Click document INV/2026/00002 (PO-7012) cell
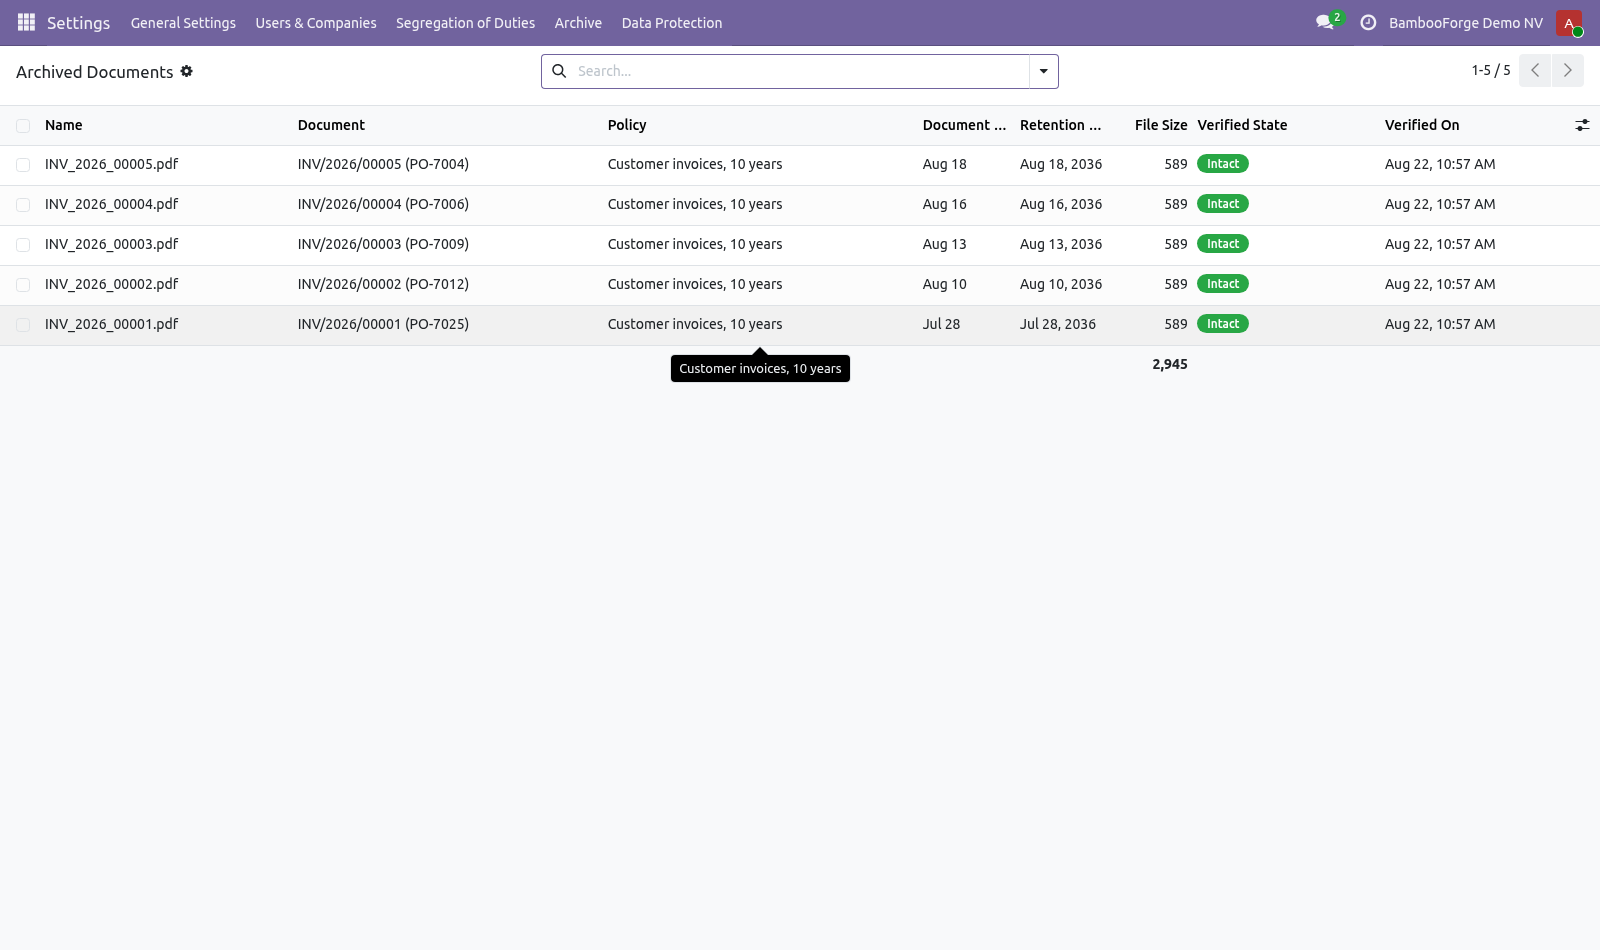The image size is (1600, 950). click(x=383, y=284)
